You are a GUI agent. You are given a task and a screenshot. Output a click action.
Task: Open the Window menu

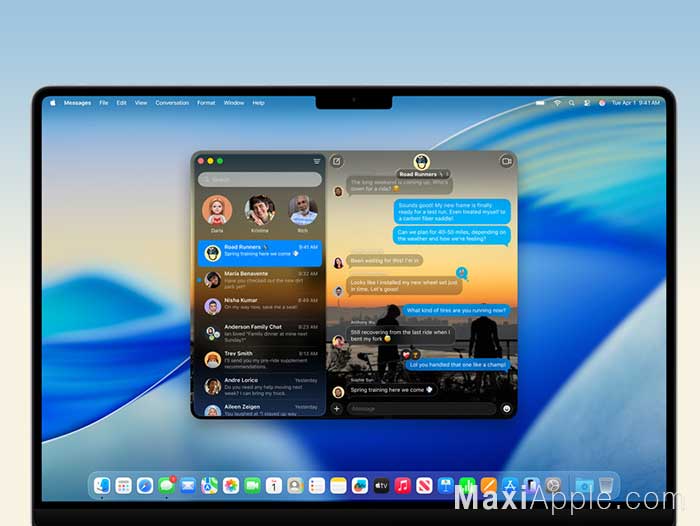pyautogui.click(x=234, y=103)
